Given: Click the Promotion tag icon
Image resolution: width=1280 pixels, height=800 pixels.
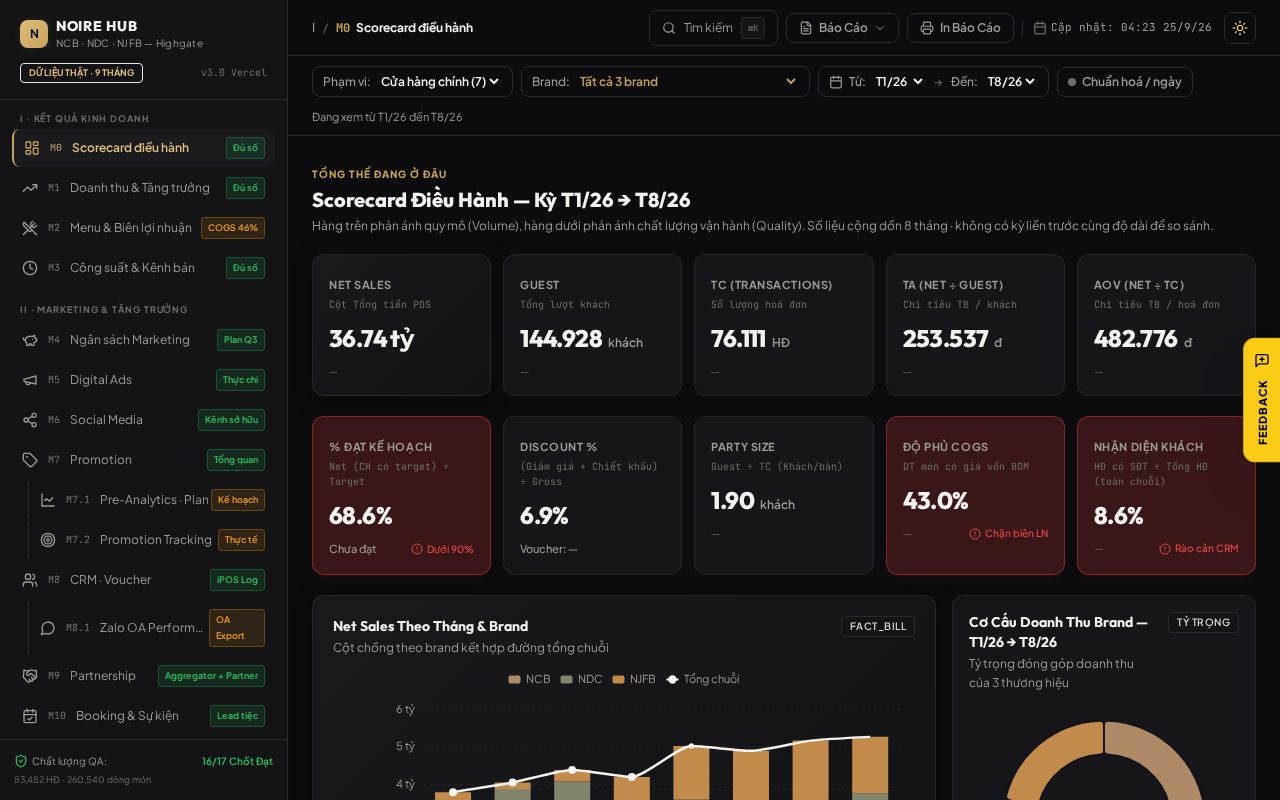Looking at the screenshot, I should (x=30, y=460).
